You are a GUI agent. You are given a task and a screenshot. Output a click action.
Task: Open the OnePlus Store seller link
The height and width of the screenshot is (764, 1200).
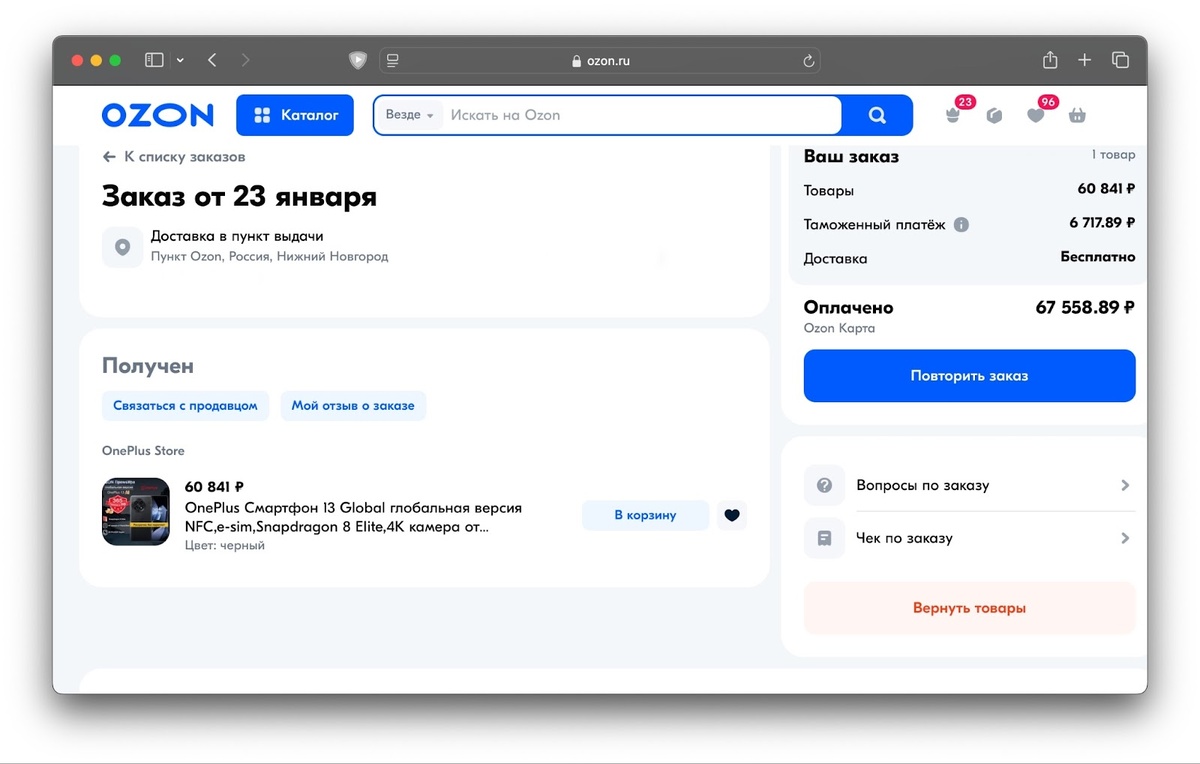click(x=143, y=451)
